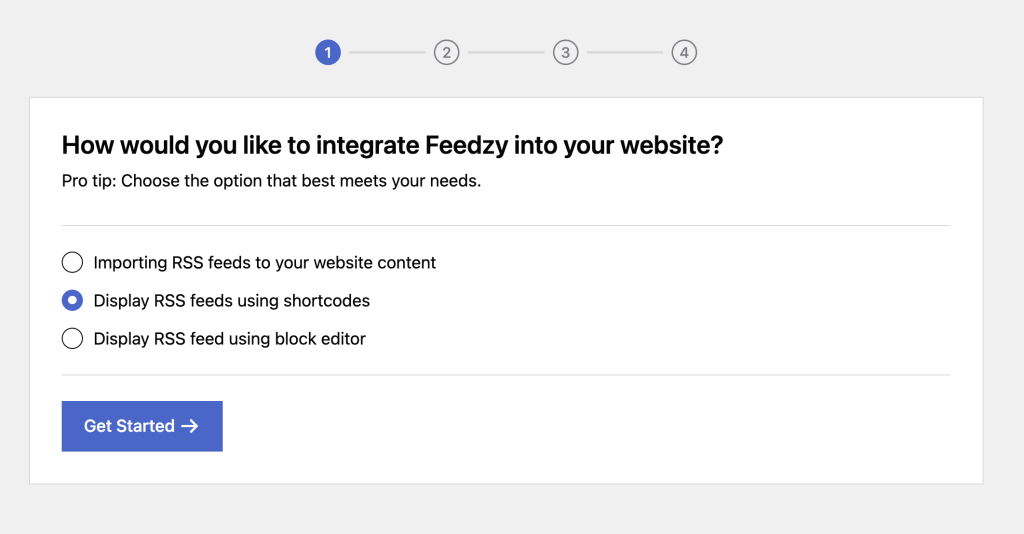Click the "Importing RSS feeds to your website content" label
The image size is (1024, 534).
(265, 263)
